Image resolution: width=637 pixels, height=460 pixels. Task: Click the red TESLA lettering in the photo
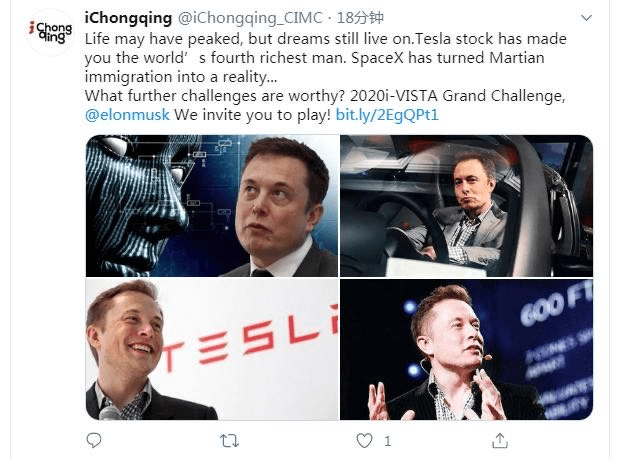(x=250, y=345)
